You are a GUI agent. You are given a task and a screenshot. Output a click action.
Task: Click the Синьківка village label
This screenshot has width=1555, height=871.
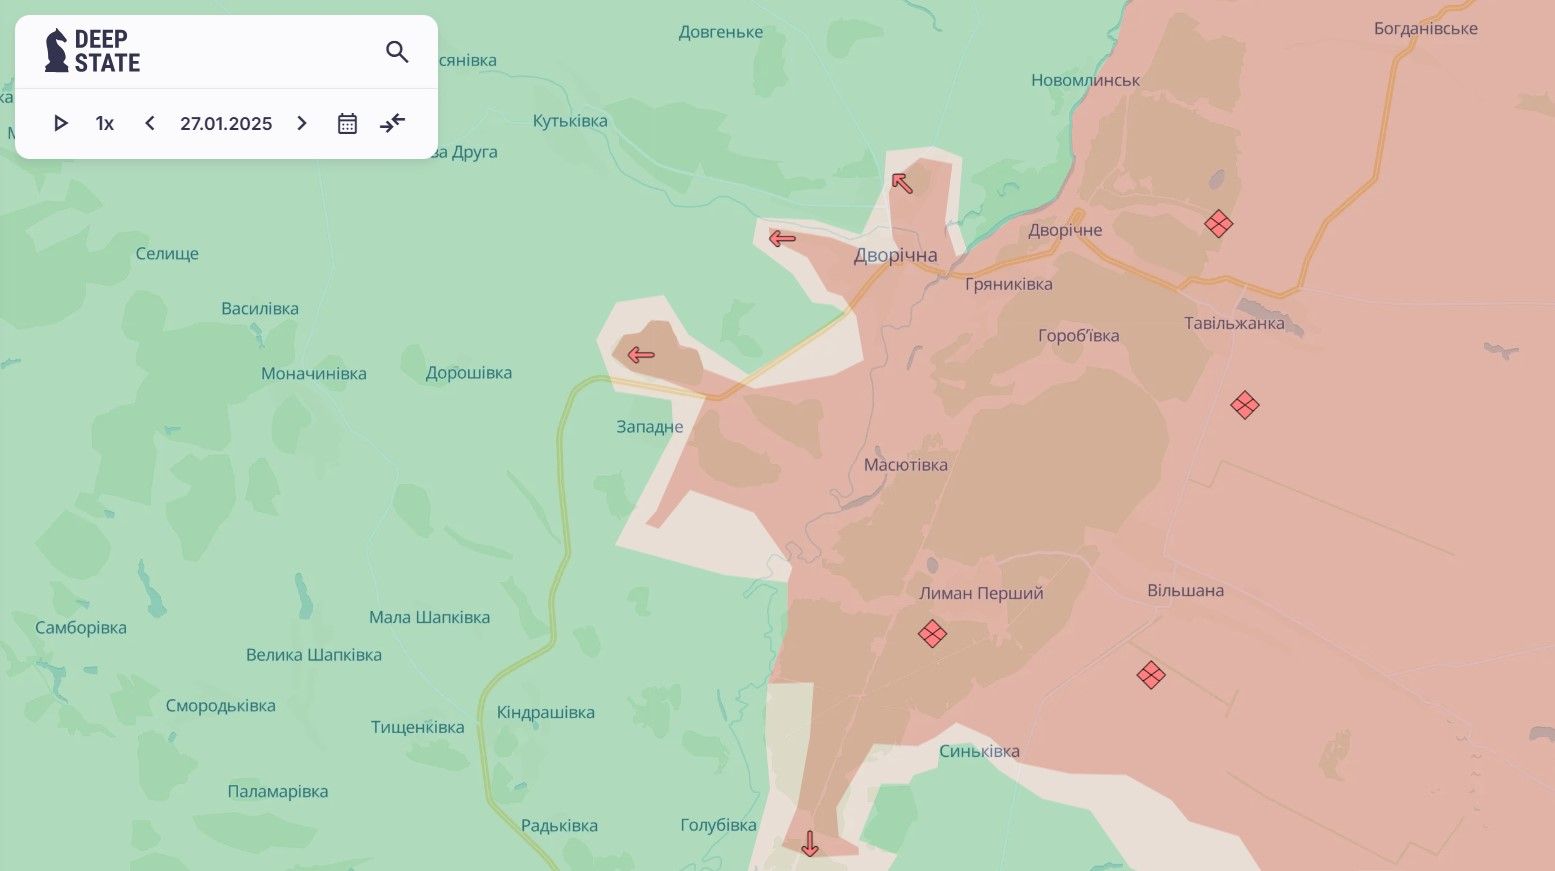pos(979,751)
